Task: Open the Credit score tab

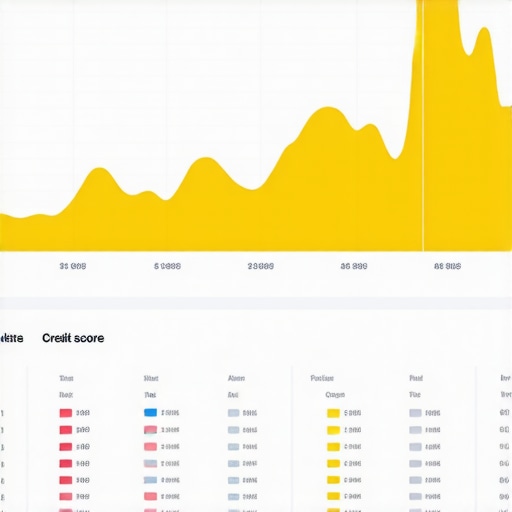Action: [x=73, y=338]
